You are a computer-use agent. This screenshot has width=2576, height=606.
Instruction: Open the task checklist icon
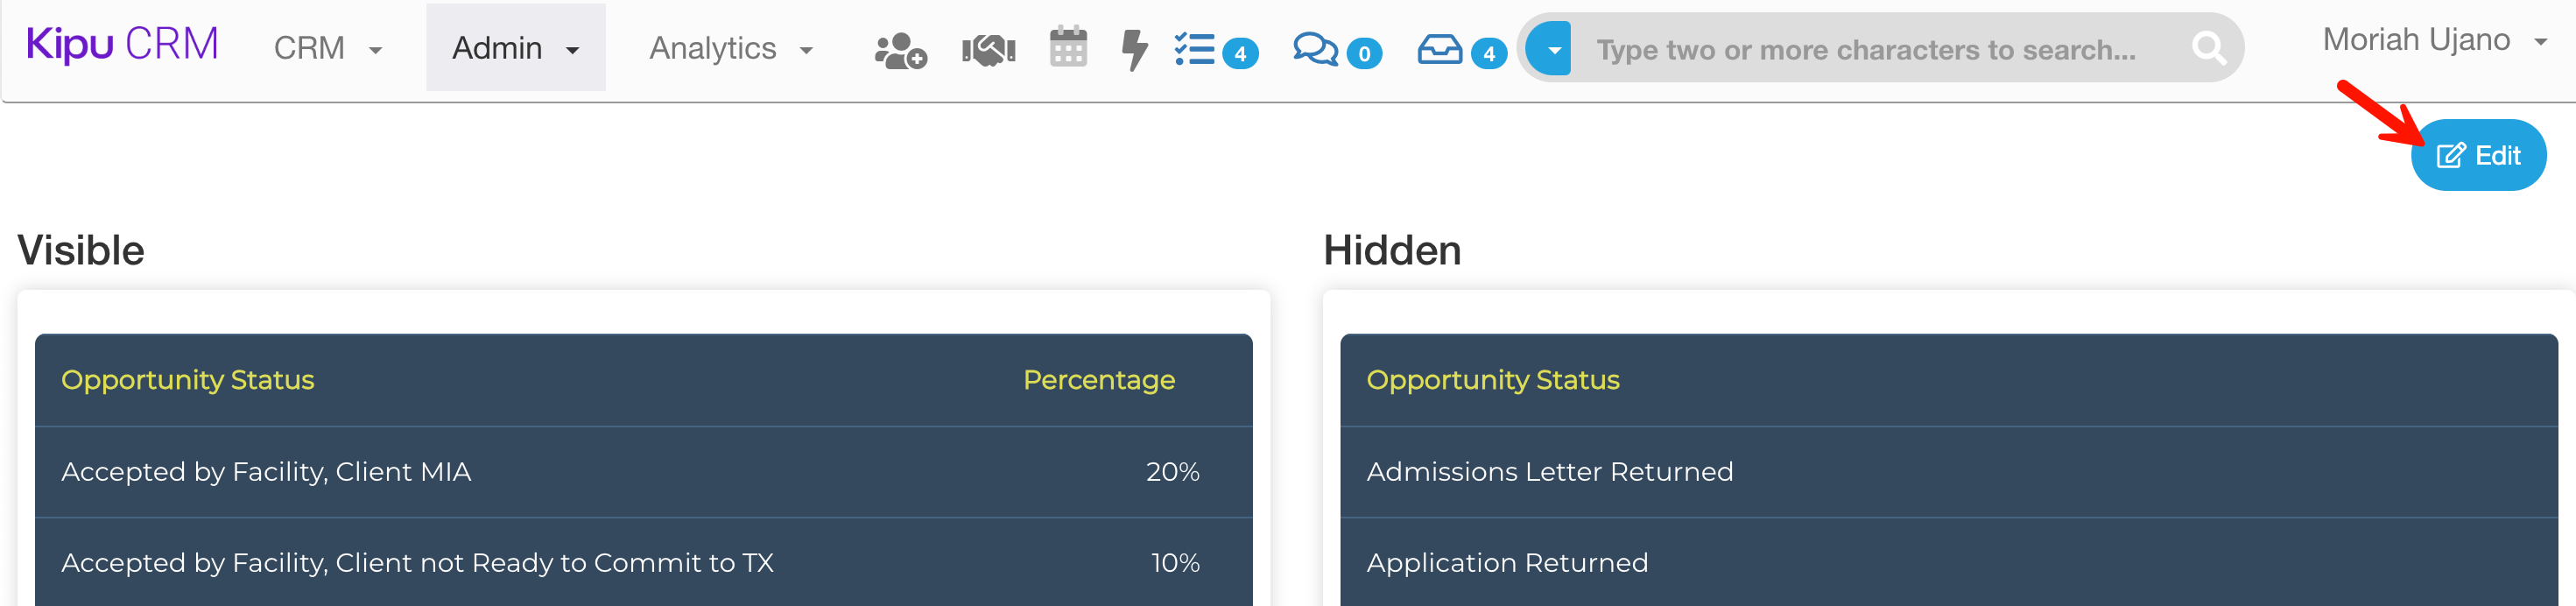click(x=1196, y=49)
